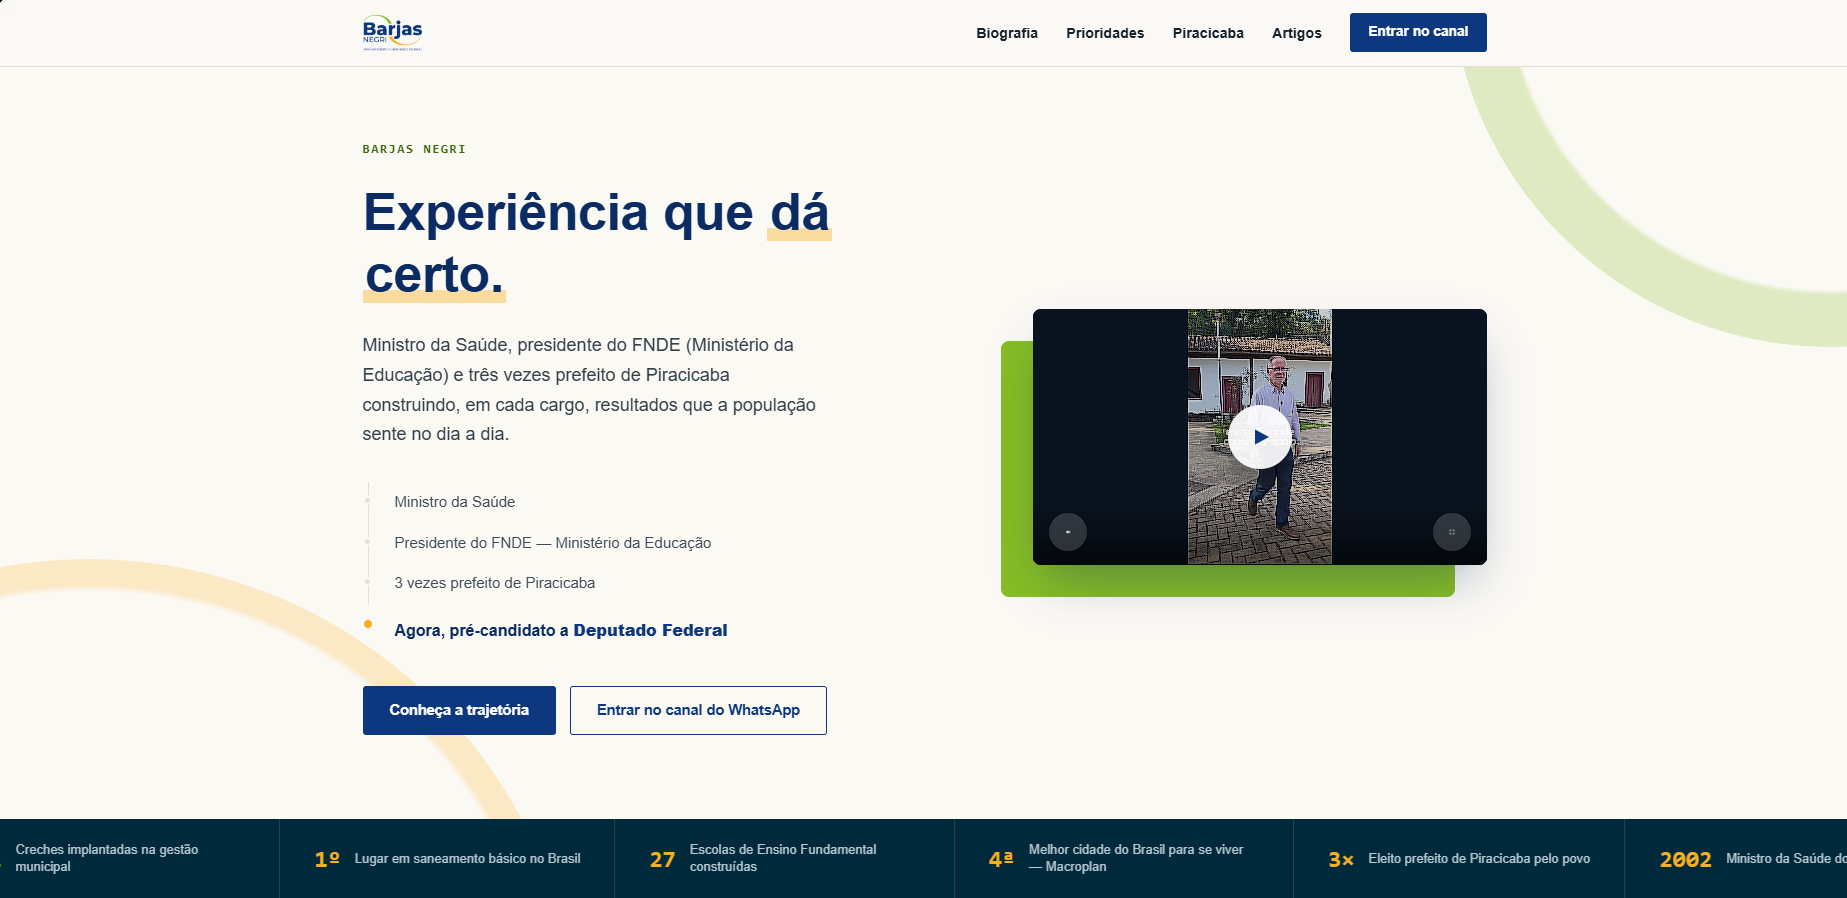
Task: Select Artigos in the top navigation
Action: pyautogui.click(x=1296, y=33)
